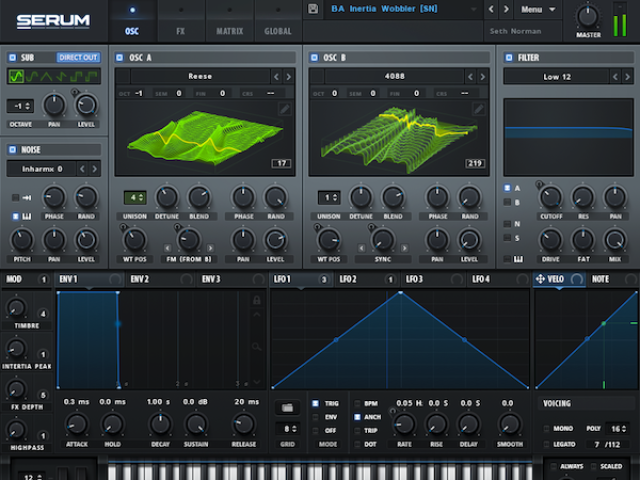
Task: Enable filter routing for B
Action: click(507, 202)
